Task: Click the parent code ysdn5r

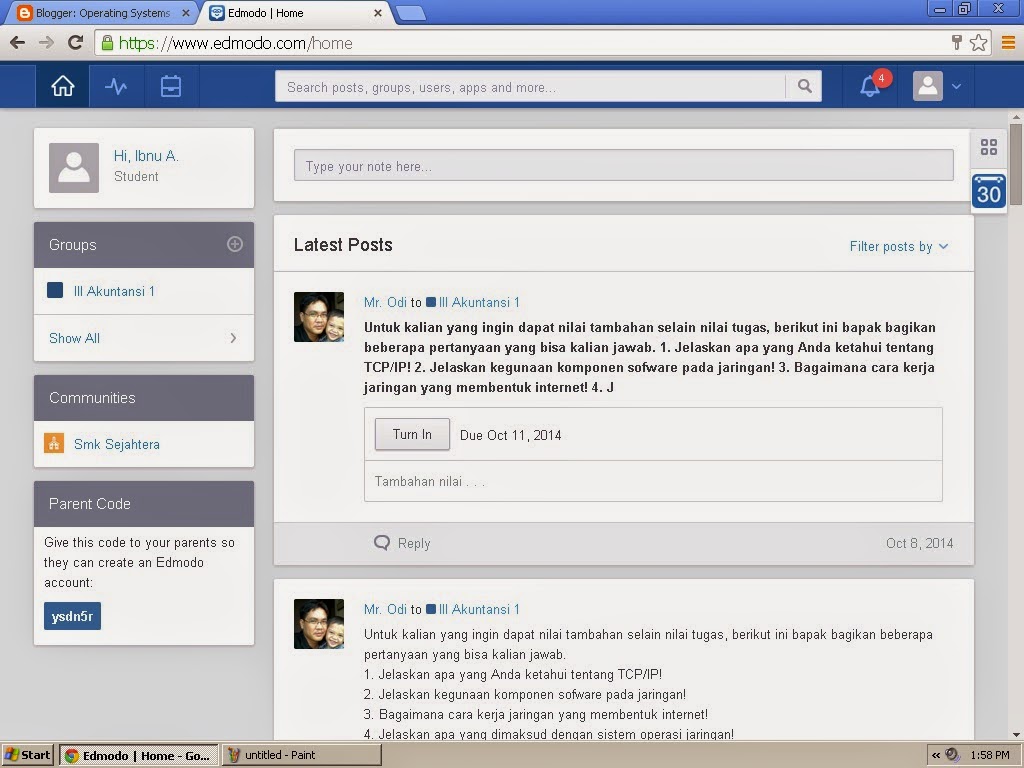Action: tap(72, 616)
